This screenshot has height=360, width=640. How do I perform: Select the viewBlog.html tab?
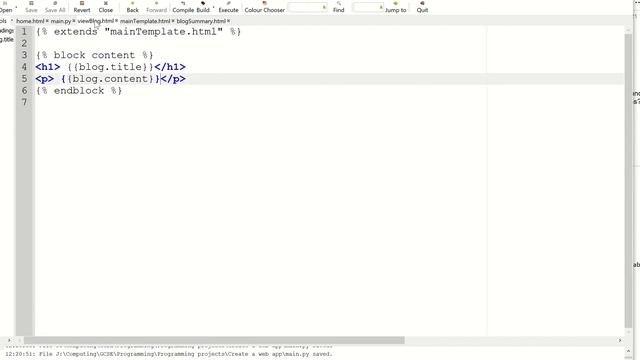point(96,21)
